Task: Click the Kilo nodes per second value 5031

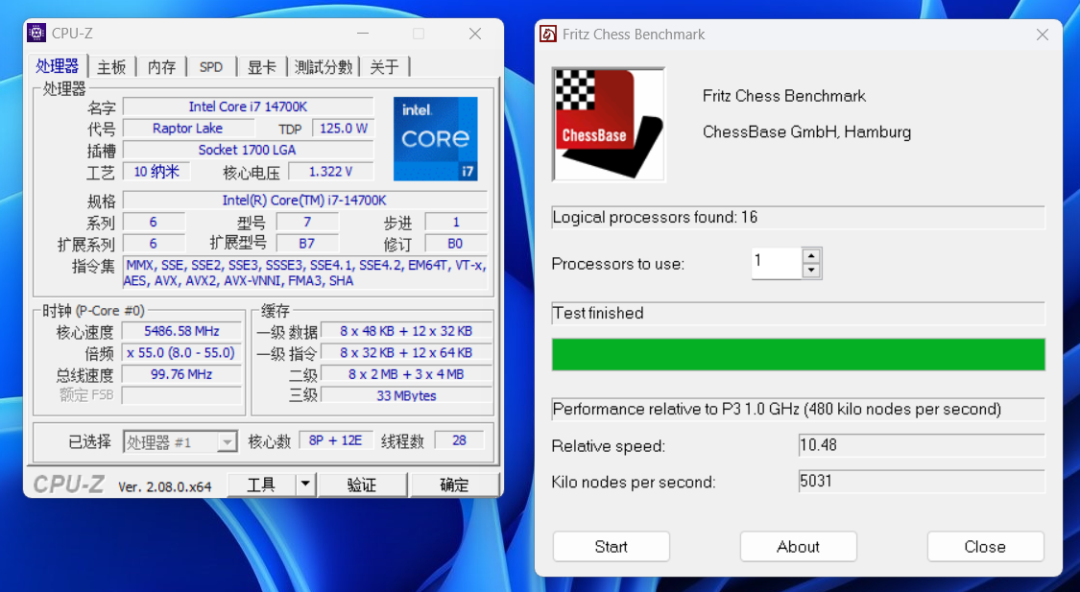Action: pyautogui.click(x=922, y=481)
